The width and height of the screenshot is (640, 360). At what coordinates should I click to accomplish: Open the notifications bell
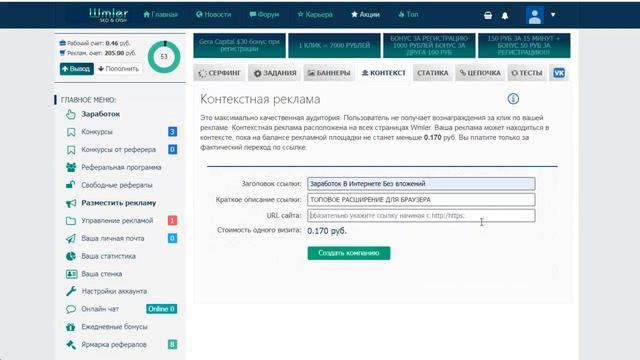pos(505,16)
